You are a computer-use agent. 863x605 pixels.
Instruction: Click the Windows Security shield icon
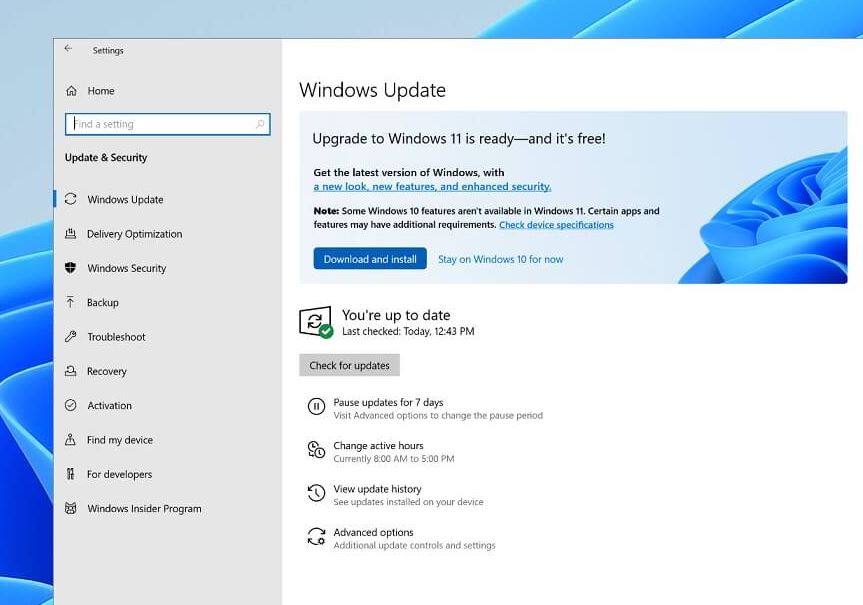[71, 268]
